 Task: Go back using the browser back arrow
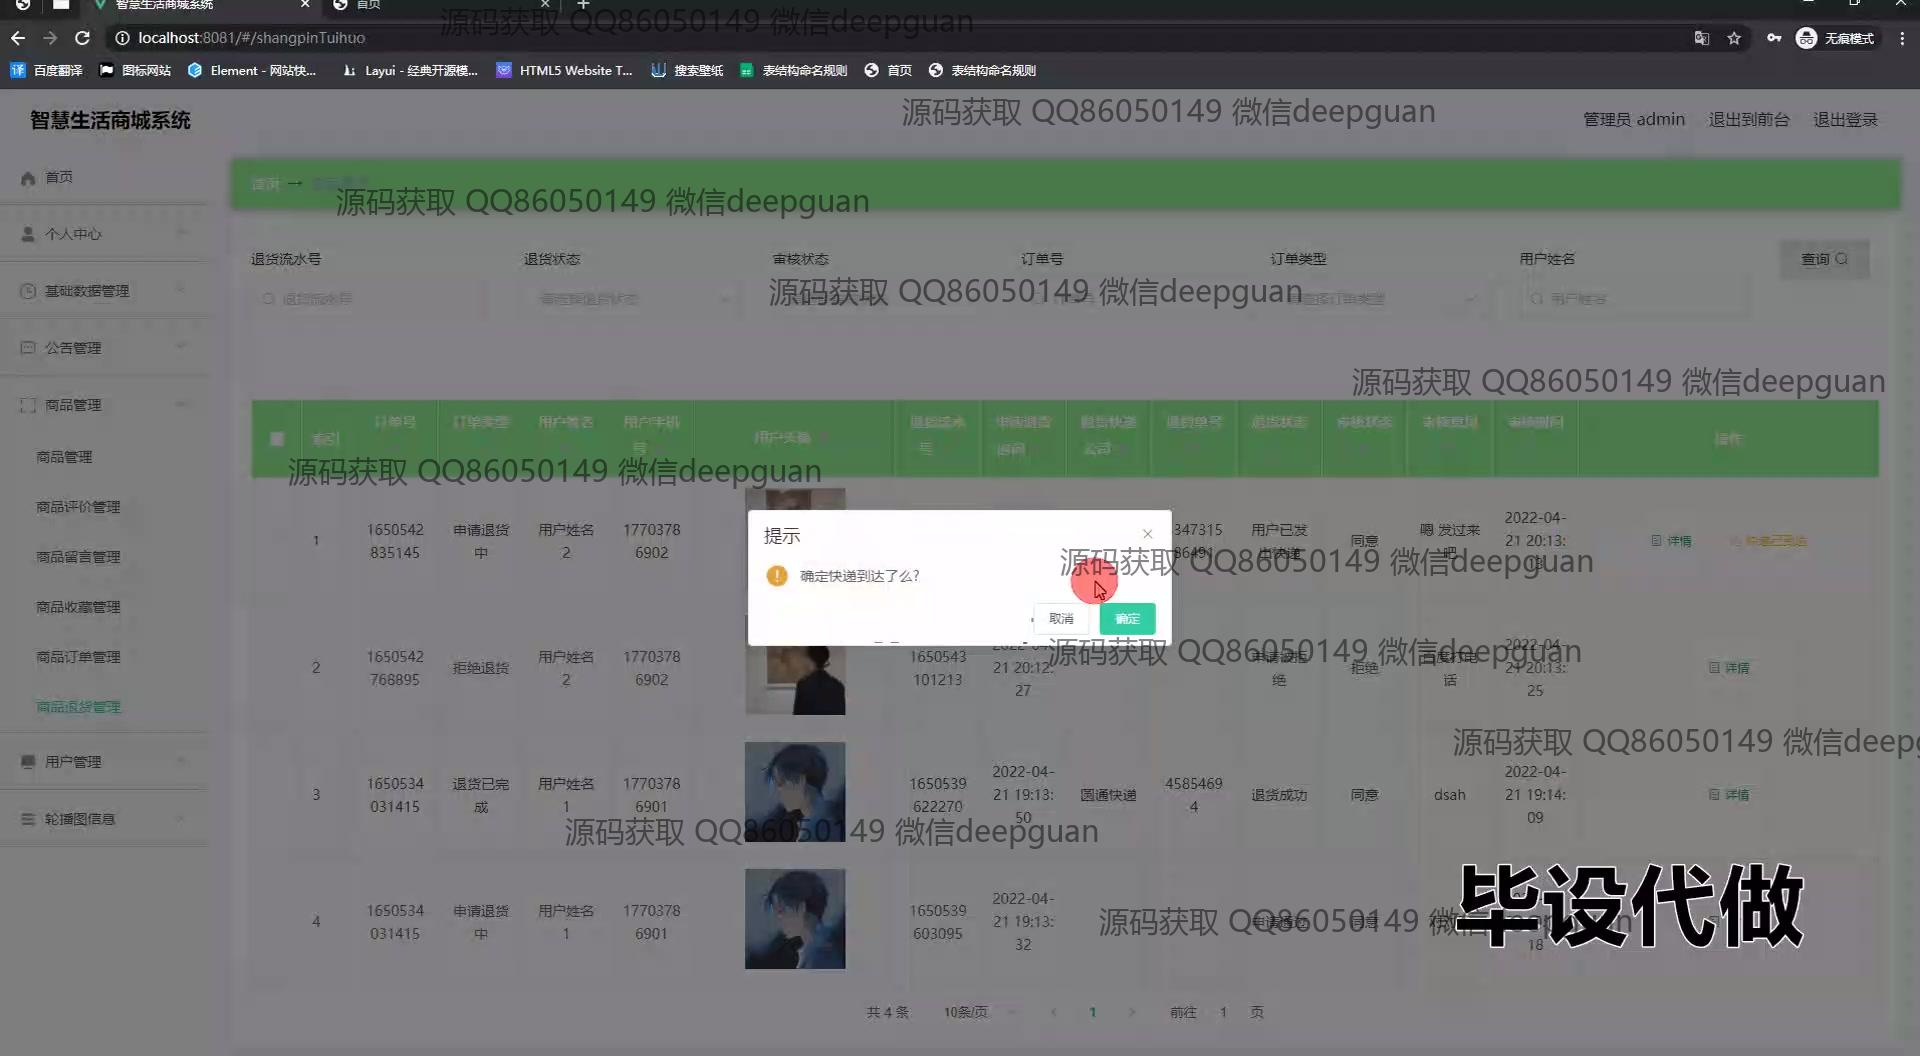tap(18, 38)
